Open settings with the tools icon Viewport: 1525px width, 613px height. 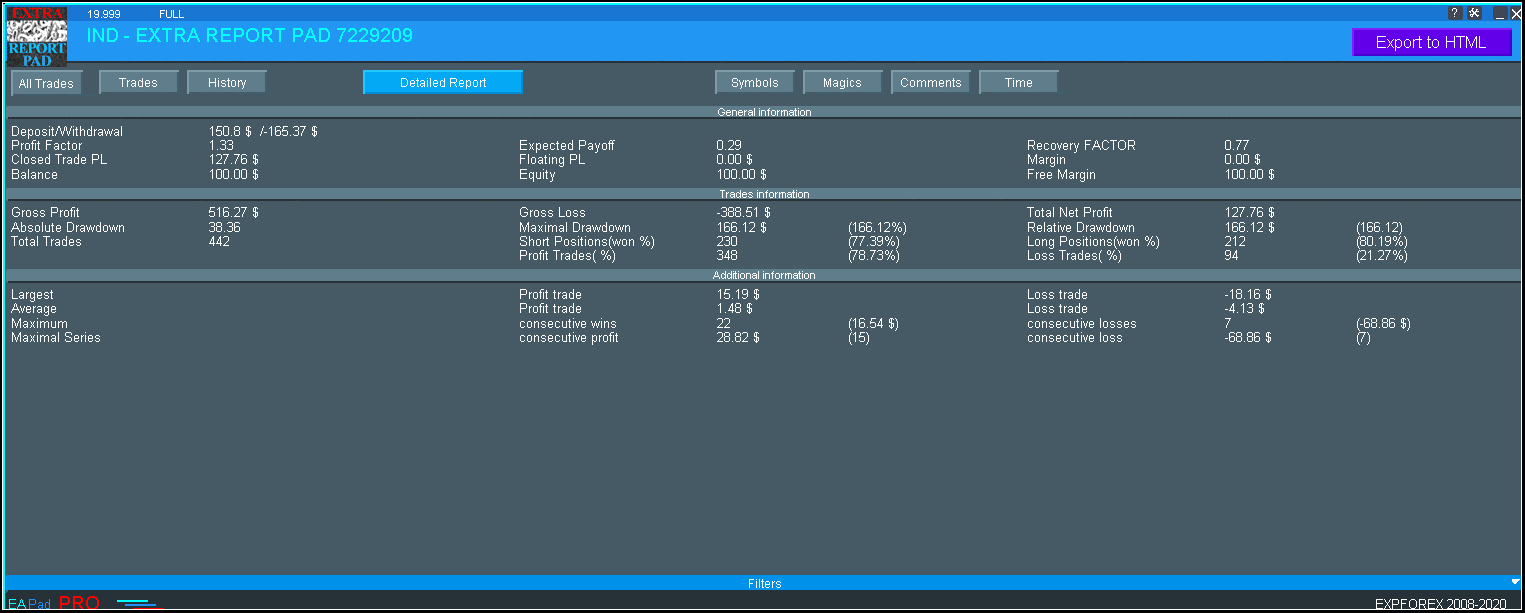click(1474, 13)
